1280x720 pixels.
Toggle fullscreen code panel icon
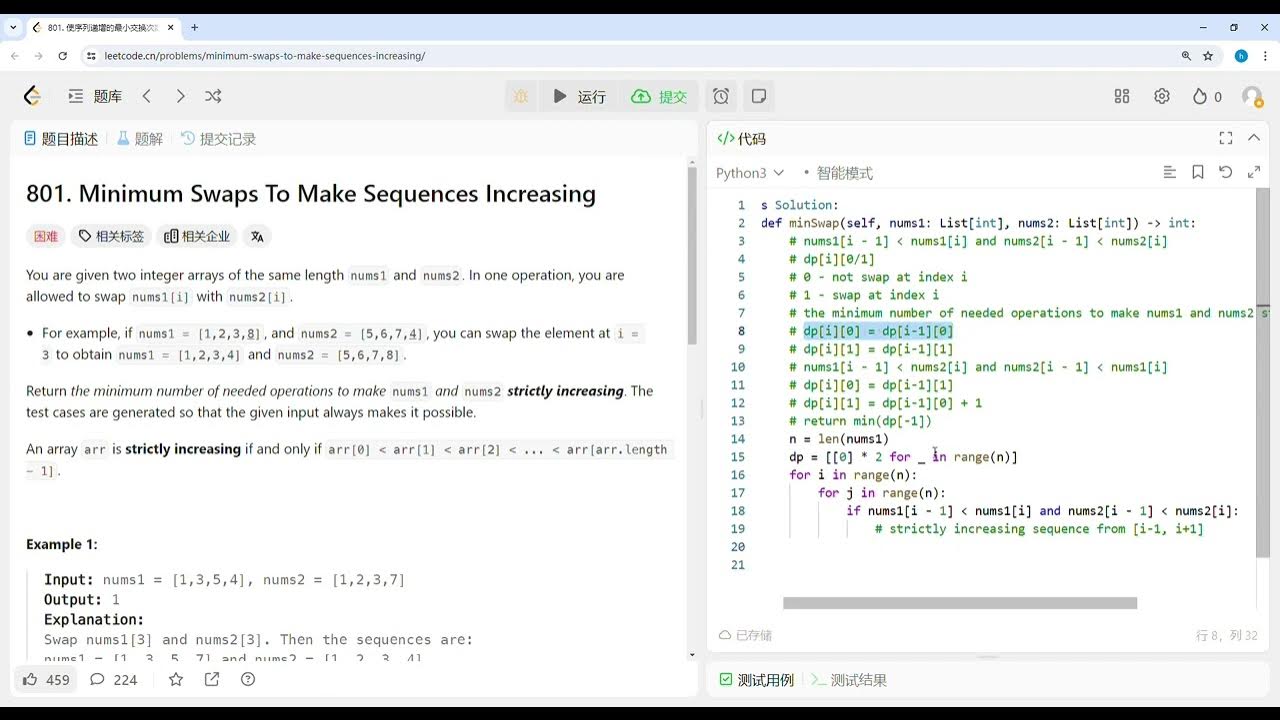(x=1226, y=138)
